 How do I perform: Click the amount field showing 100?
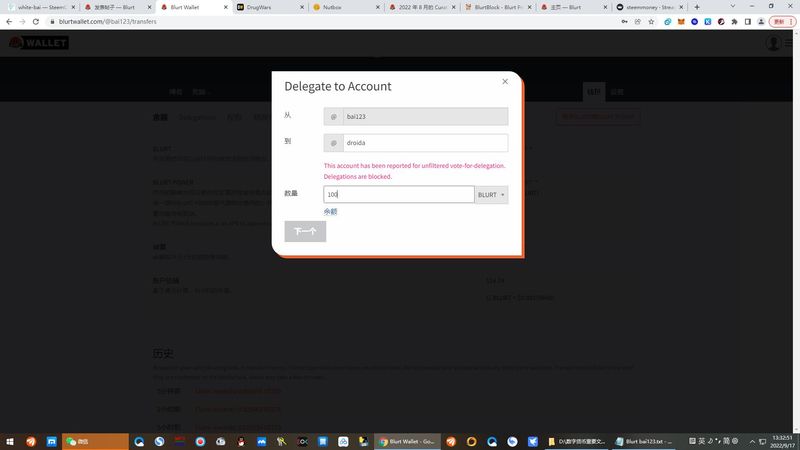(x=398, y=195)
